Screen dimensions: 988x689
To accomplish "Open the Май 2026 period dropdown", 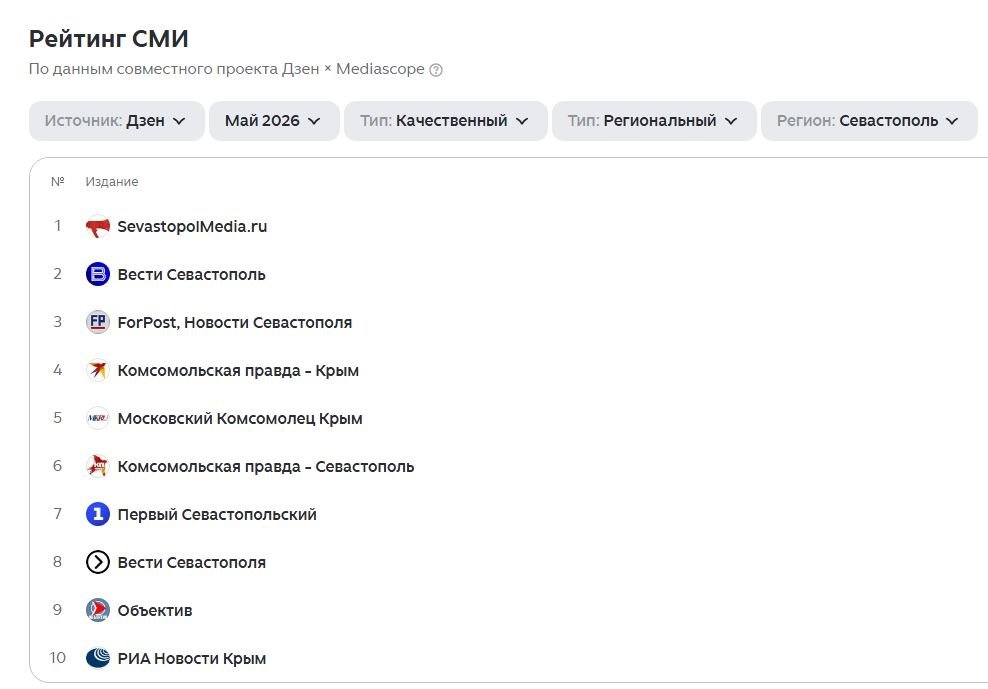I will (x=274, y=120).
